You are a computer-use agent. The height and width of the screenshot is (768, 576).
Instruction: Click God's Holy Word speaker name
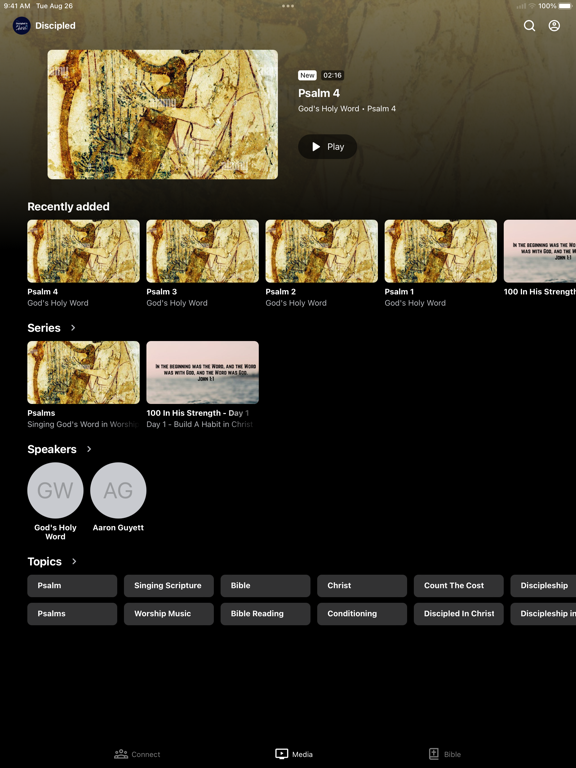point(55,532)
